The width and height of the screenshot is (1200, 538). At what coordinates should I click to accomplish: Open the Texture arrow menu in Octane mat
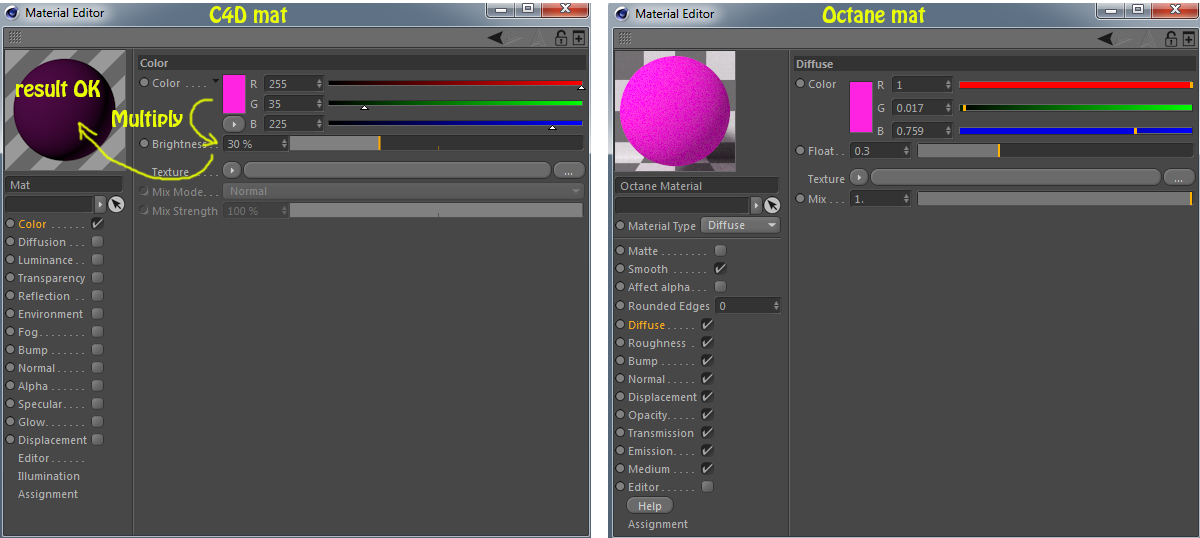858,177
